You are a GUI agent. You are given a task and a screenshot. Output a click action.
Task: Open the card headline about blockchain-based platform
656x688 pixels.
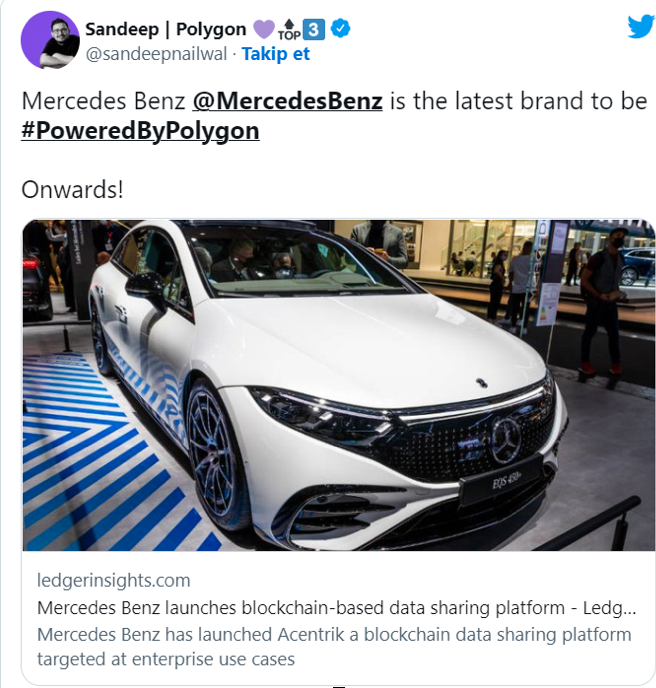click(337, 608)
